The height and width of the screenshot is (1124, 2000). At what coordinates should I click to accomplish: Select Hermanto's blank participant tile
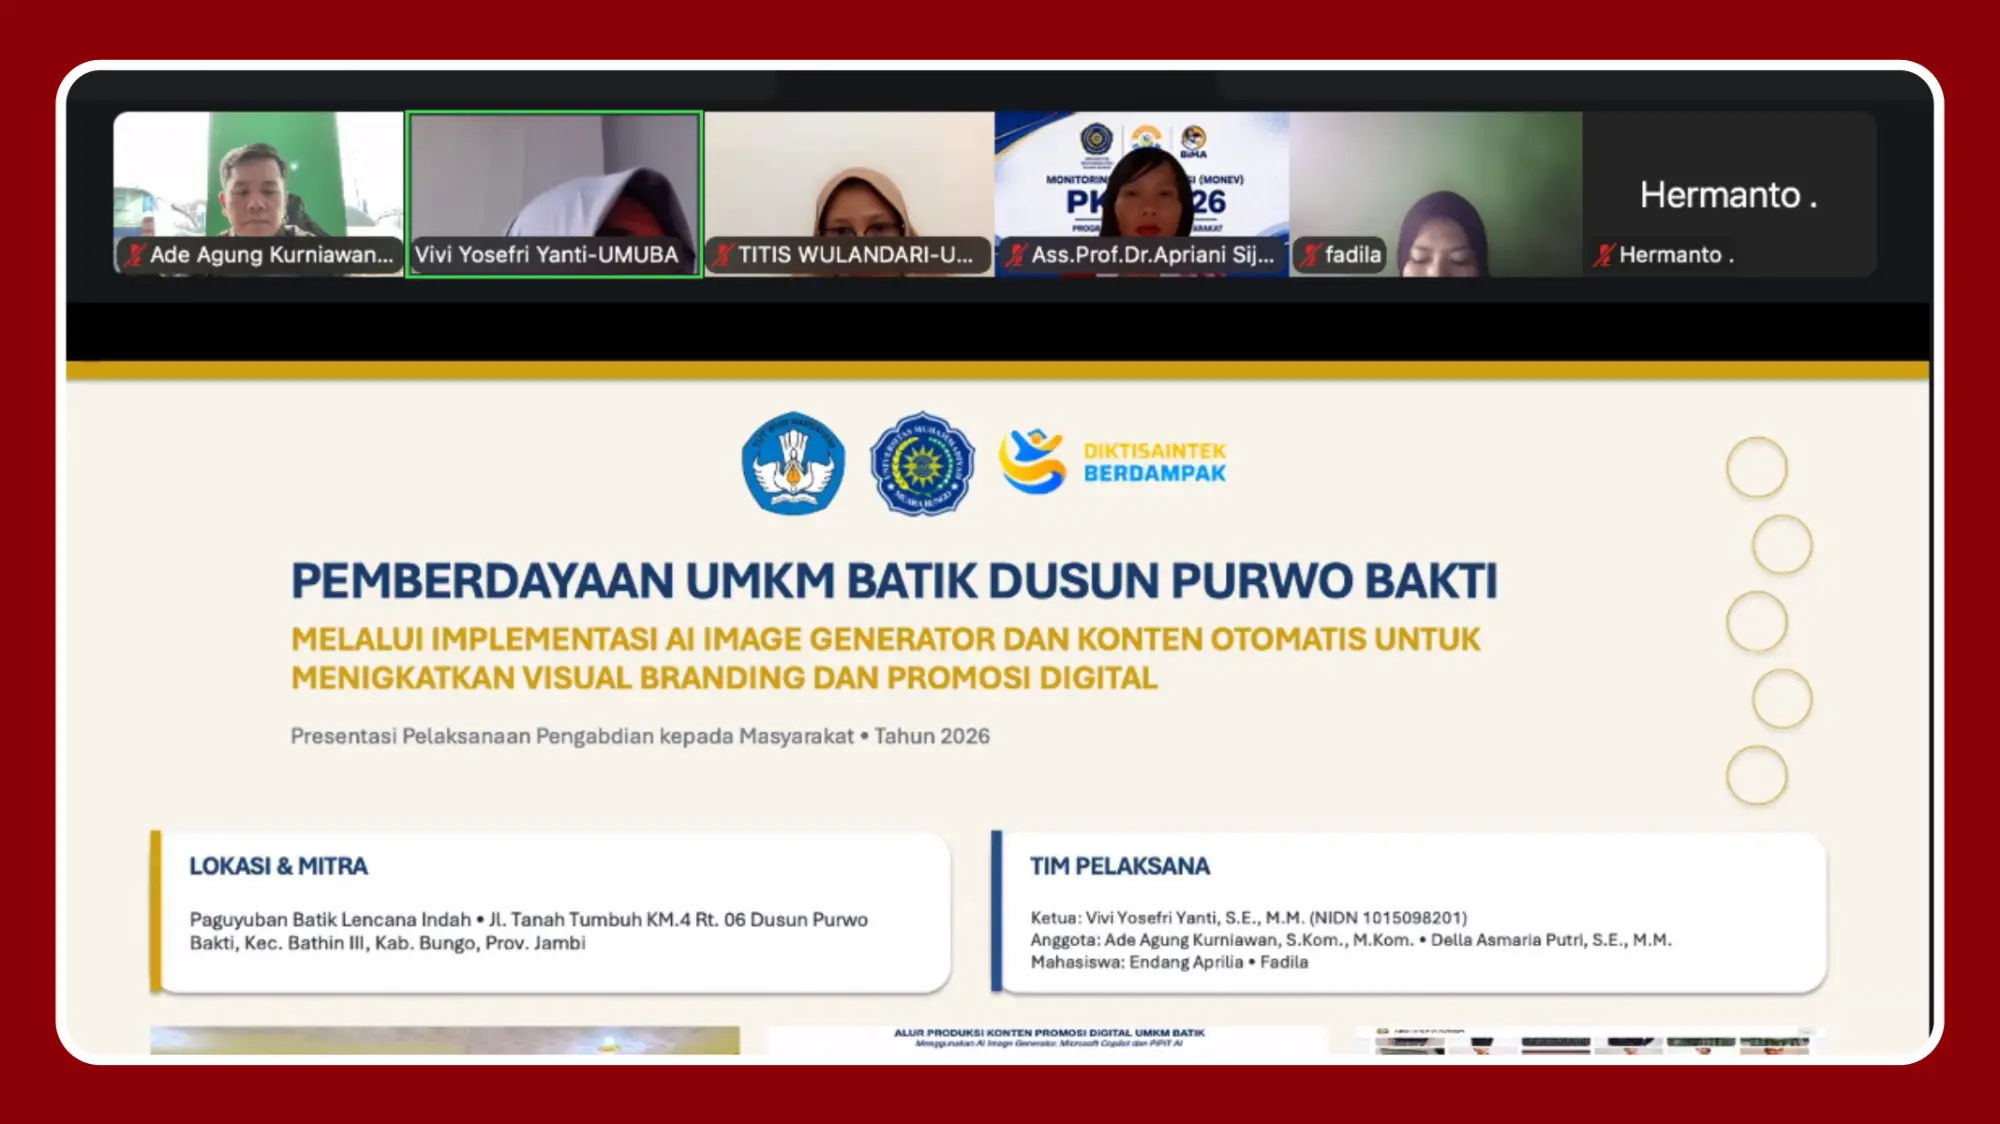1730,193
